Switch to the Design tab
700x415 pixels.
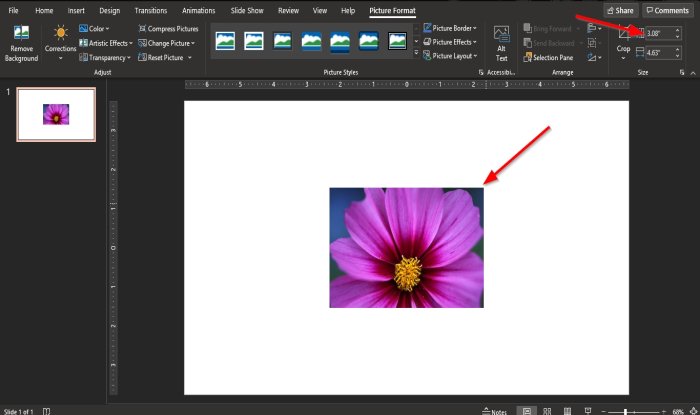click(x=110, y=10)
